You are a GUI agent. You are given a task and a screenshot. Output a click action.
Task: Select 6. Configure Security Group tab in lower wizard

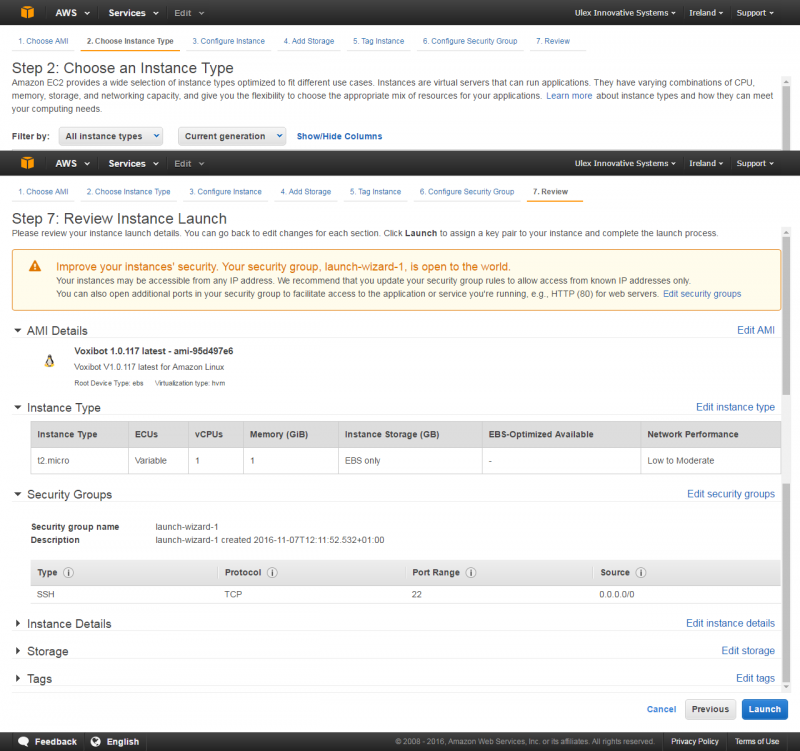coord(467,191)
